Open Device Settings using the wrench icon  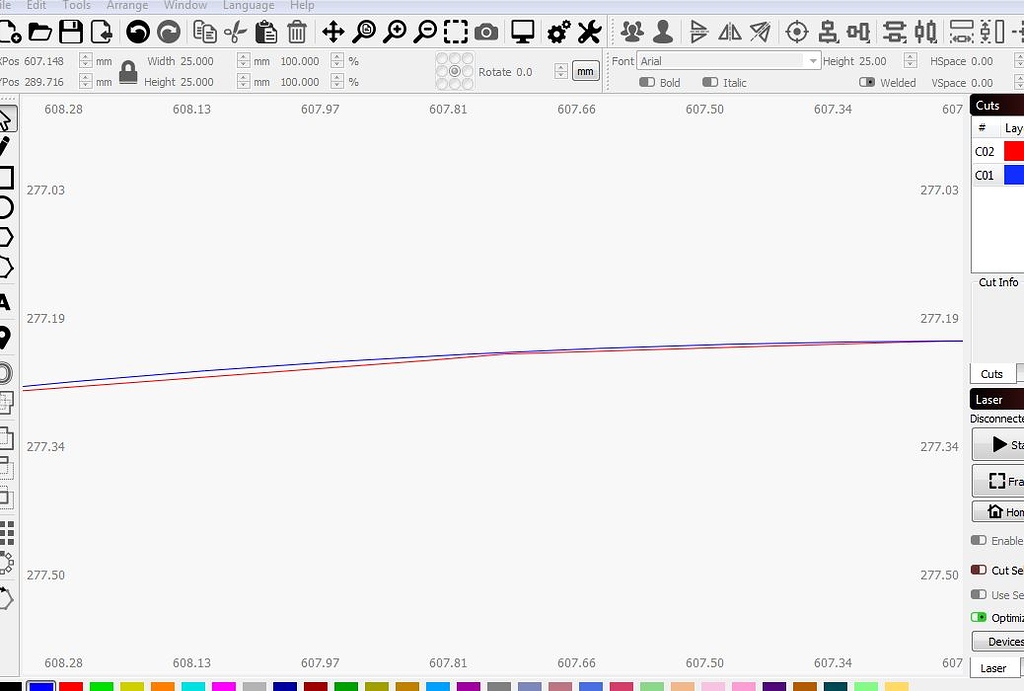(x=589, y=31)
